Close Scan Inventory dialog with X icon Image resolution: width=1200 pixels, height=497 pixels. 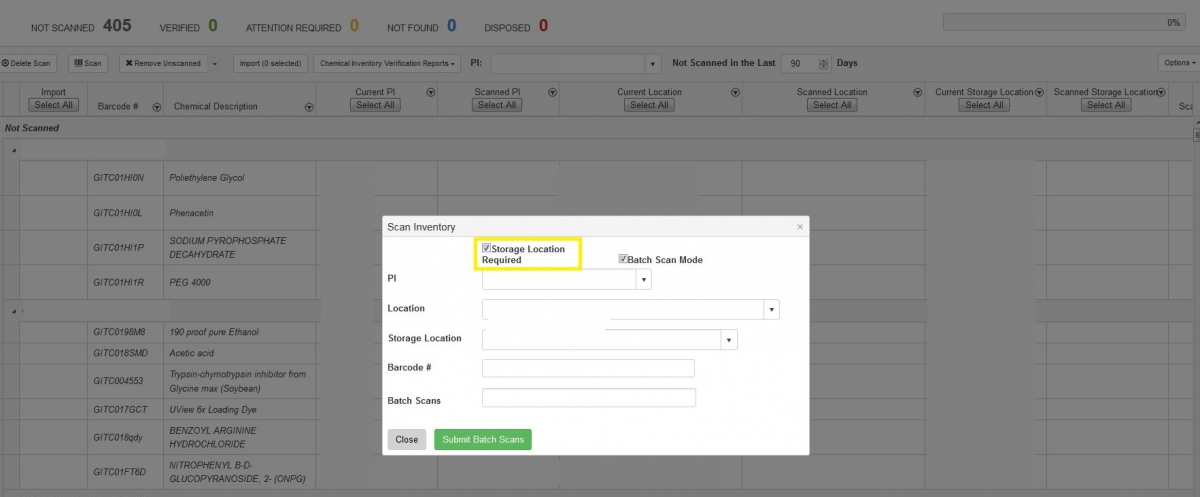click(799, 227)
